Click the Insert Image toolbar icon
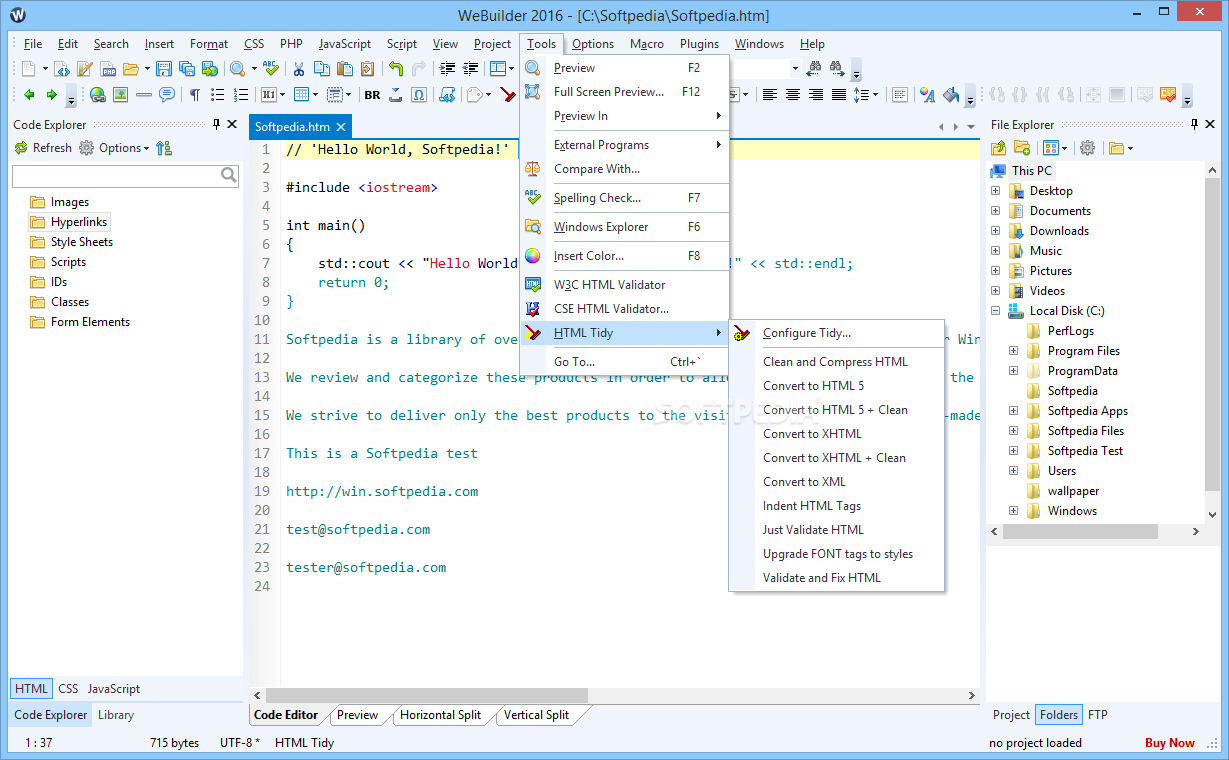This screenshot has height=760, width=1229. [120, 95]
